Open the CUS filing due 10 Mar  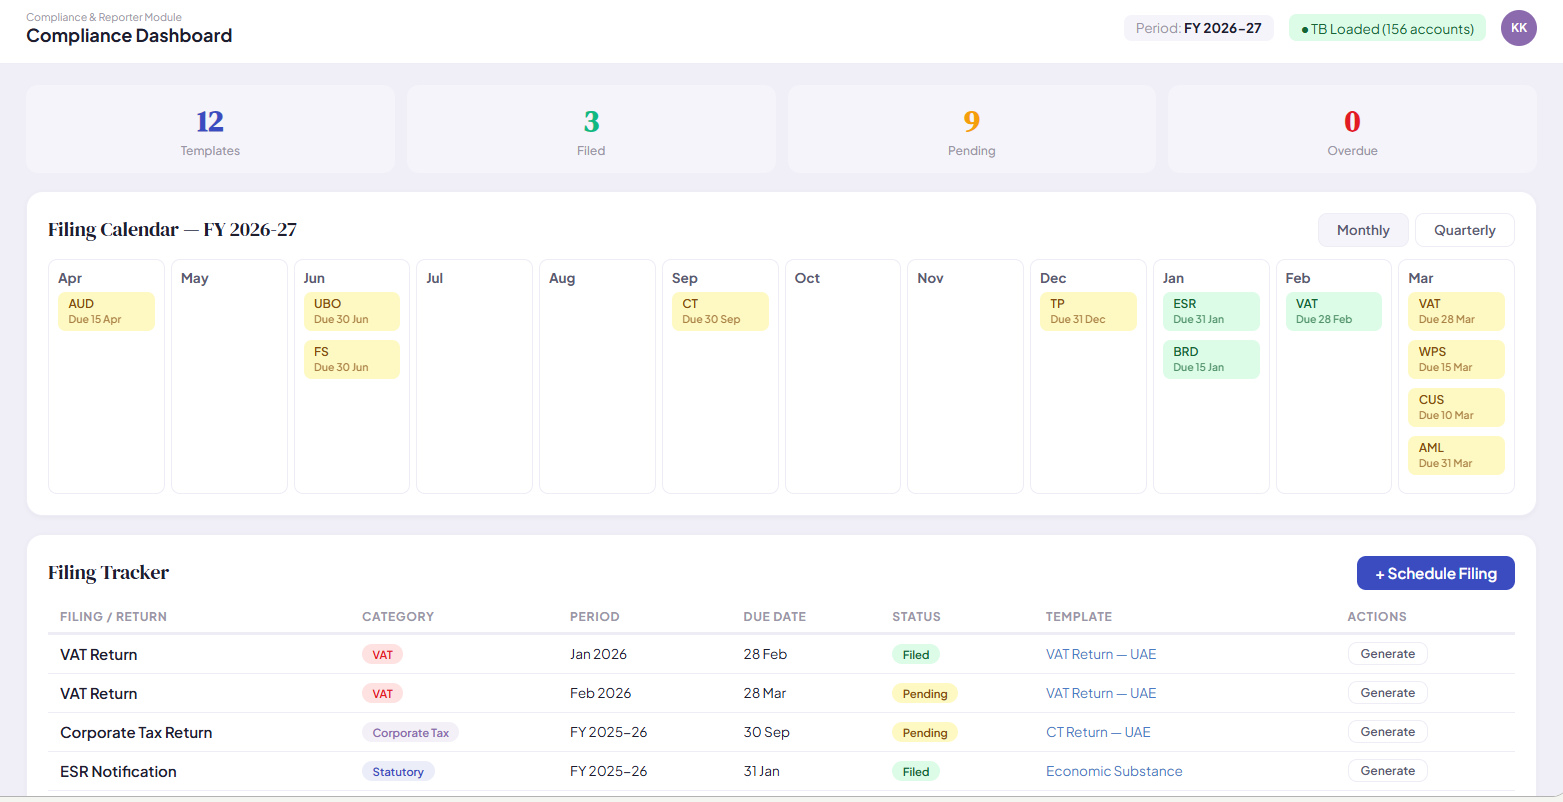1456,407
